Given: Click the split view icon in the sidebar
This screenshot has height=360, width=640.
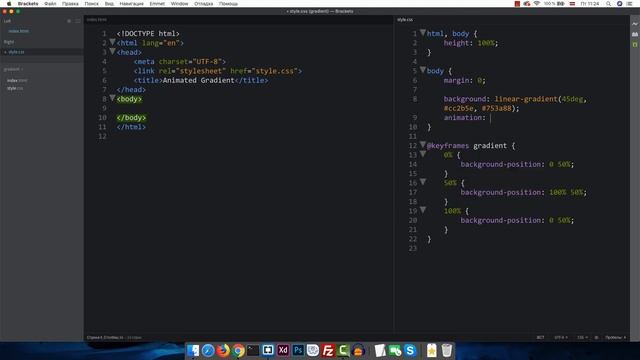Looking at the screenshot, I should [x=78, y=21].
